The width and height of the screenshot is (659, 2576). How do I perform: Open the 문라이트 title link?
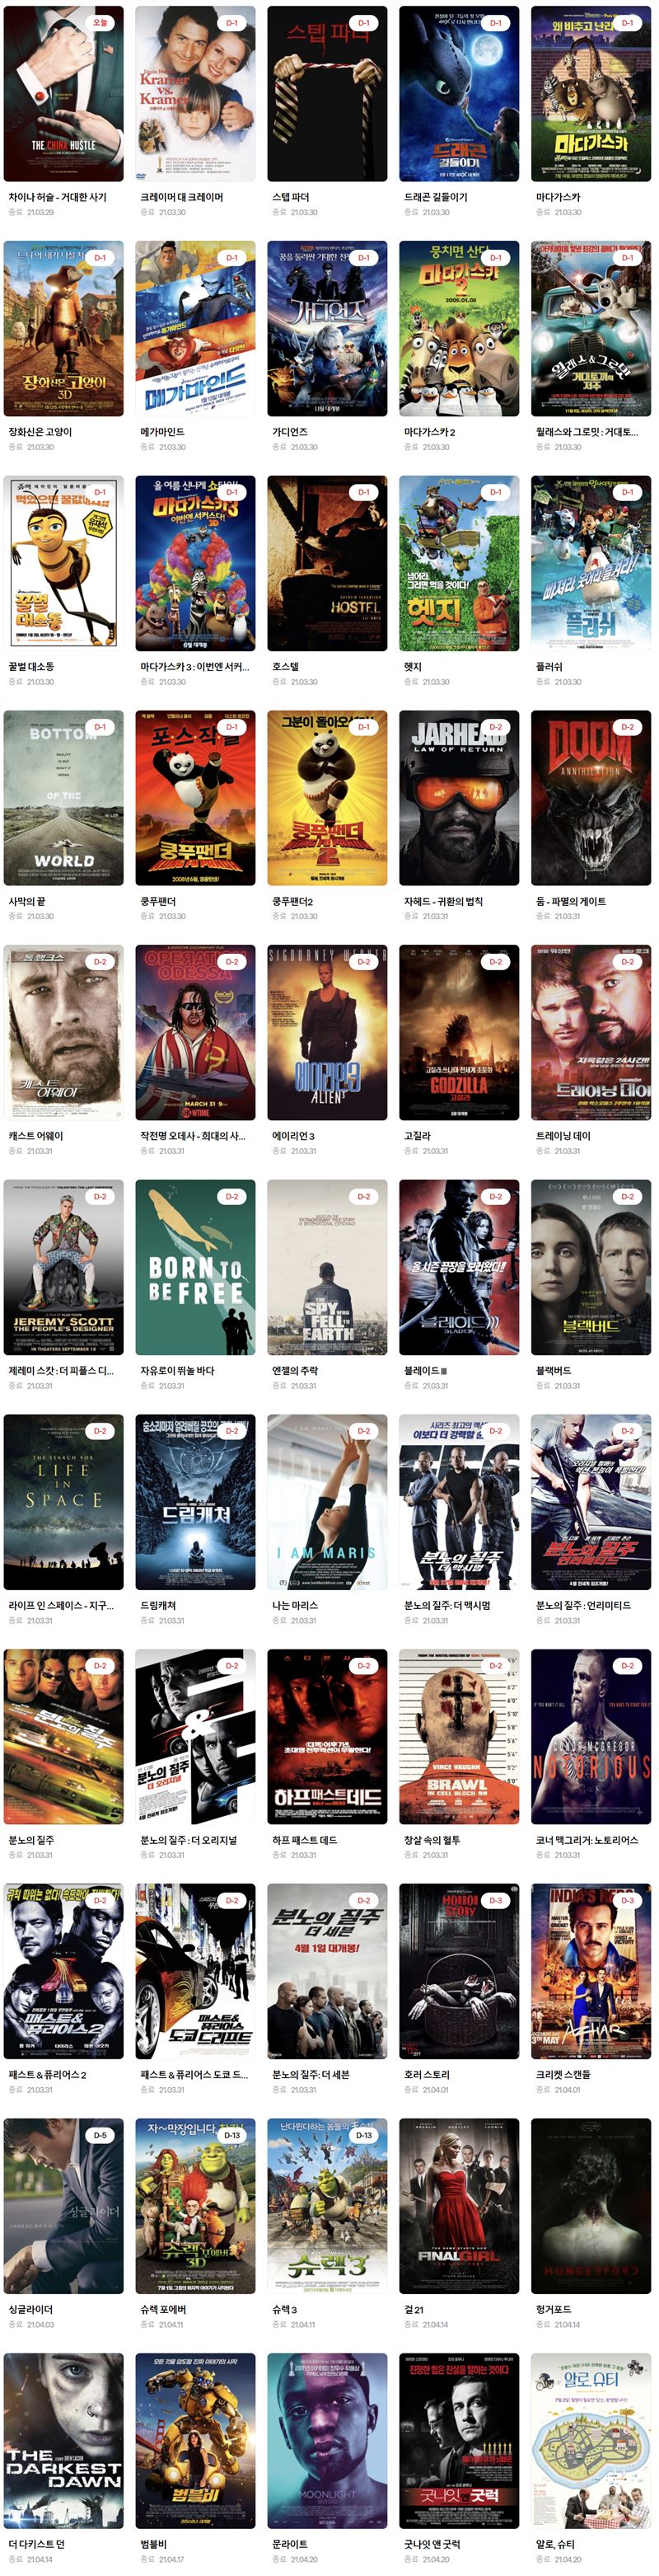pyautogui.click(x=290, y=2545)
